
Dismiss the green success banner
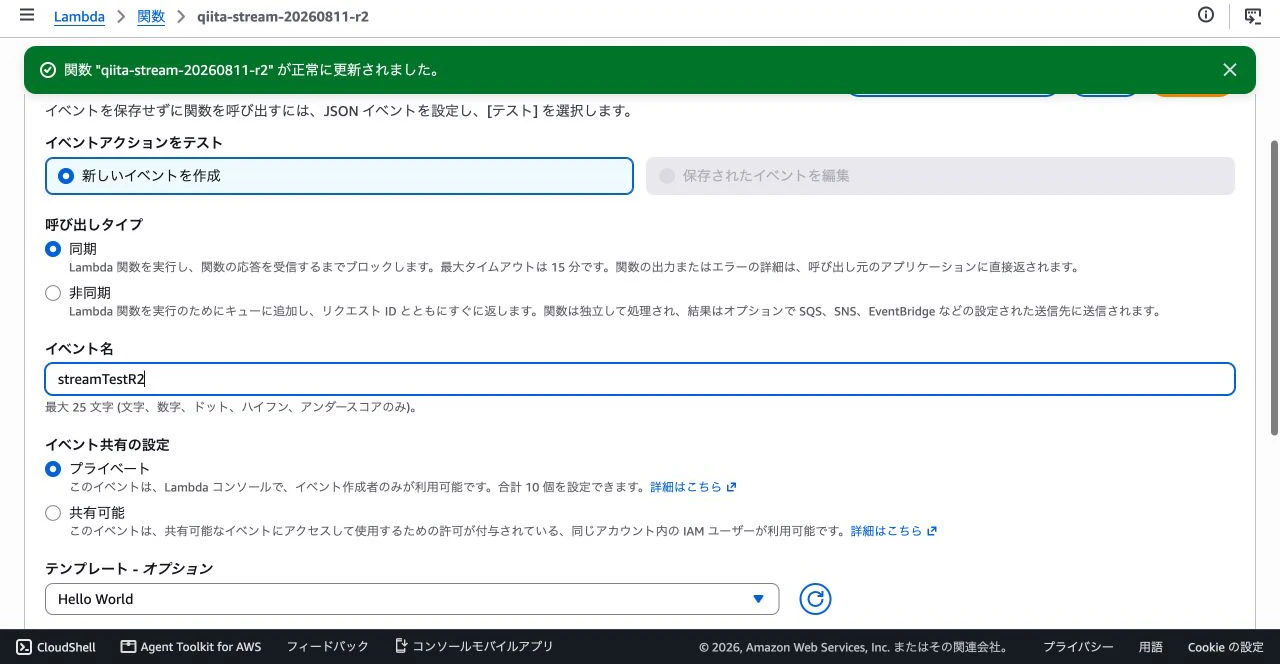click(1230, 70)
